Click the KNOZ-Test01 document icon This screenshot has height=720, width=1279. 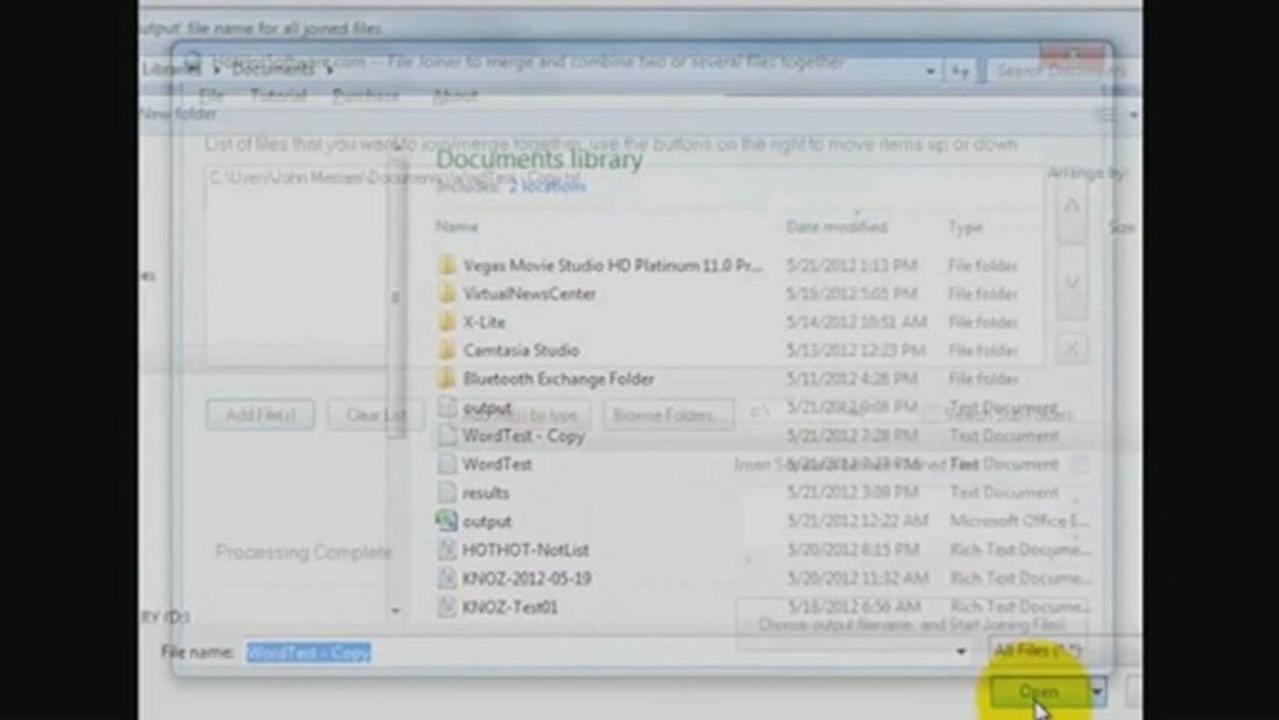point(447,607)
